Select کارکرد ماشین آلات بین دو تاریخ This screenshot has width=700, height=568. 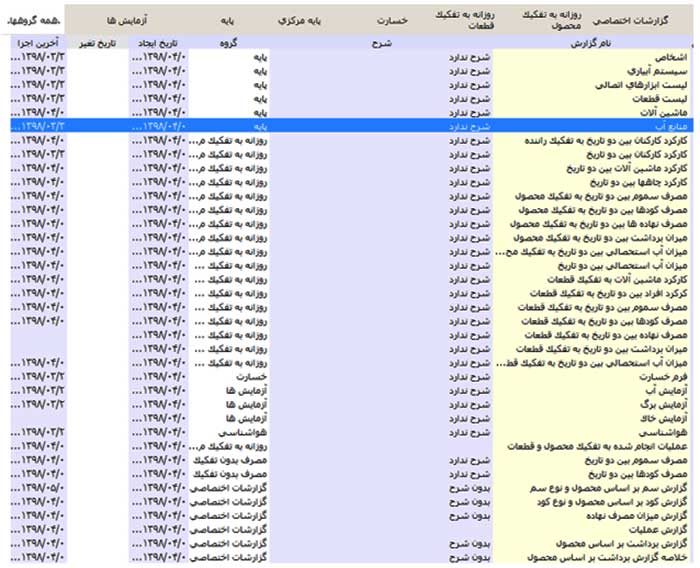[627, 168]
